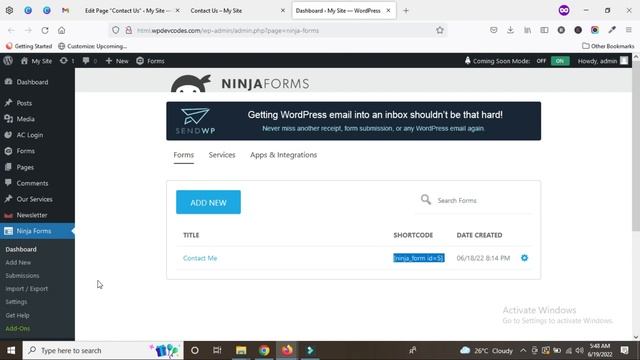Viewport: 640px width, 360px height.
Task: Open Ninja Forms Settings submenu
Action: (16, 302)
